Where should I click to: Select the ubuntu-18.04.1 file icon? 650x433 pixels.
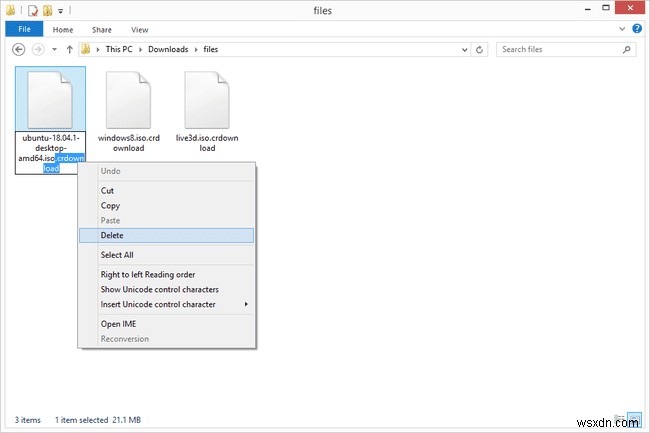click(50, 99)
